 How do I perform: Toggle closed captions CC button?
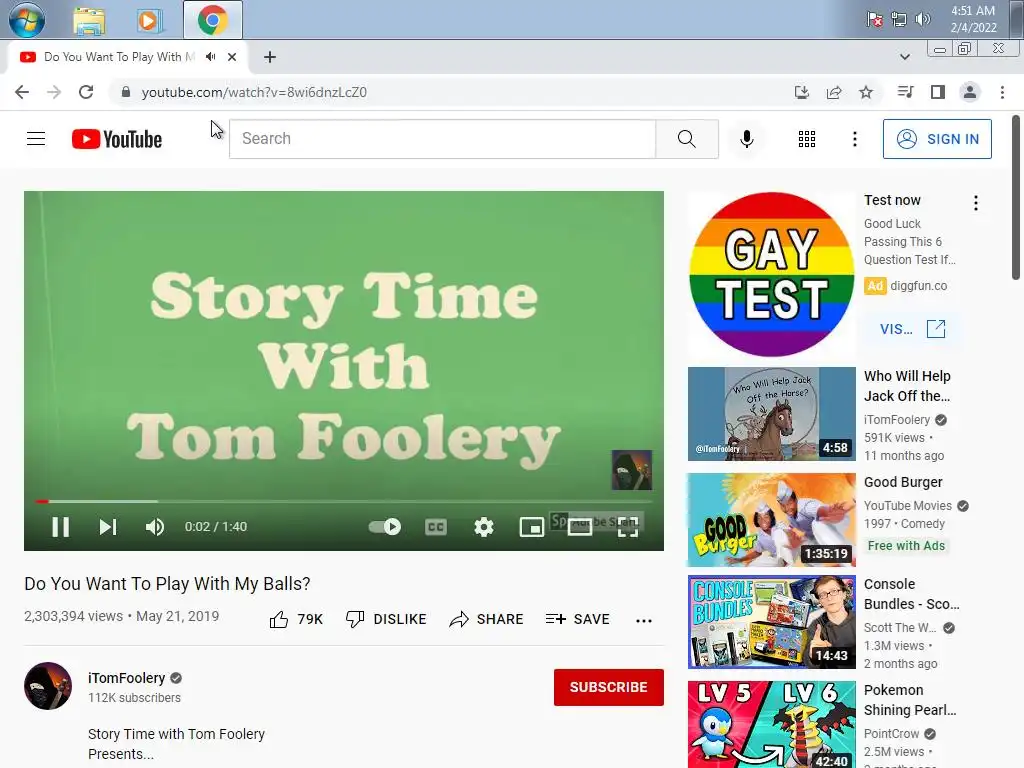click(436, 526)
